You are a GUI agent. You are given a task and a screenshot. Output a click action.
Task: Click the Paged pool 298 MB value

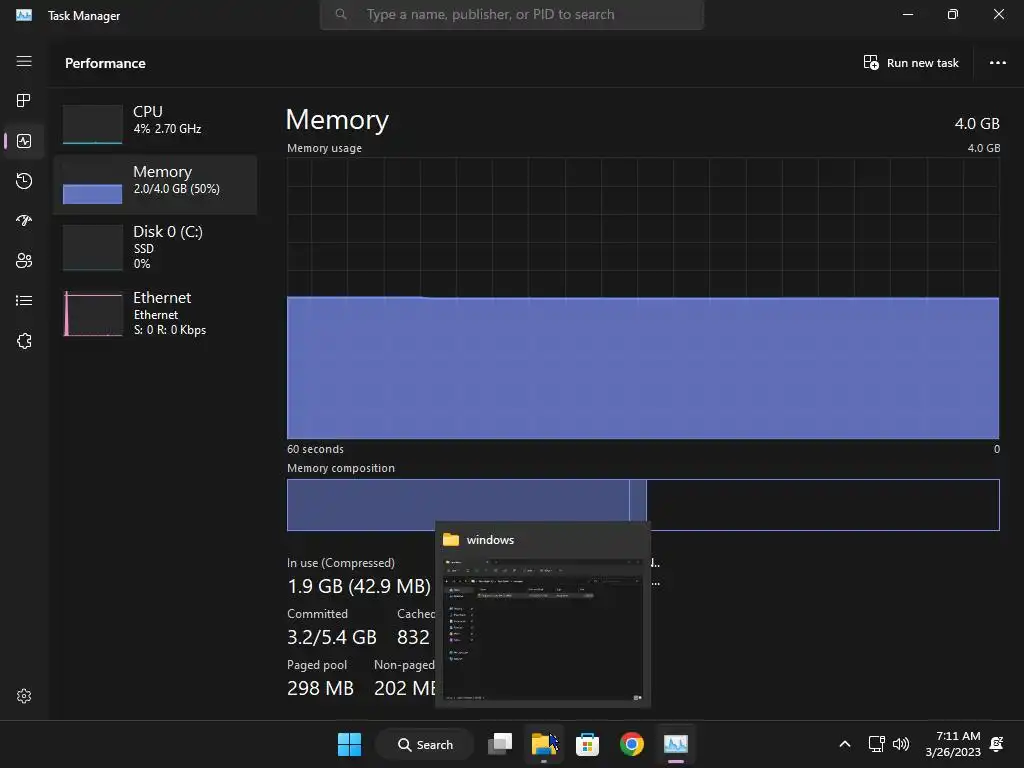point(320,688)
